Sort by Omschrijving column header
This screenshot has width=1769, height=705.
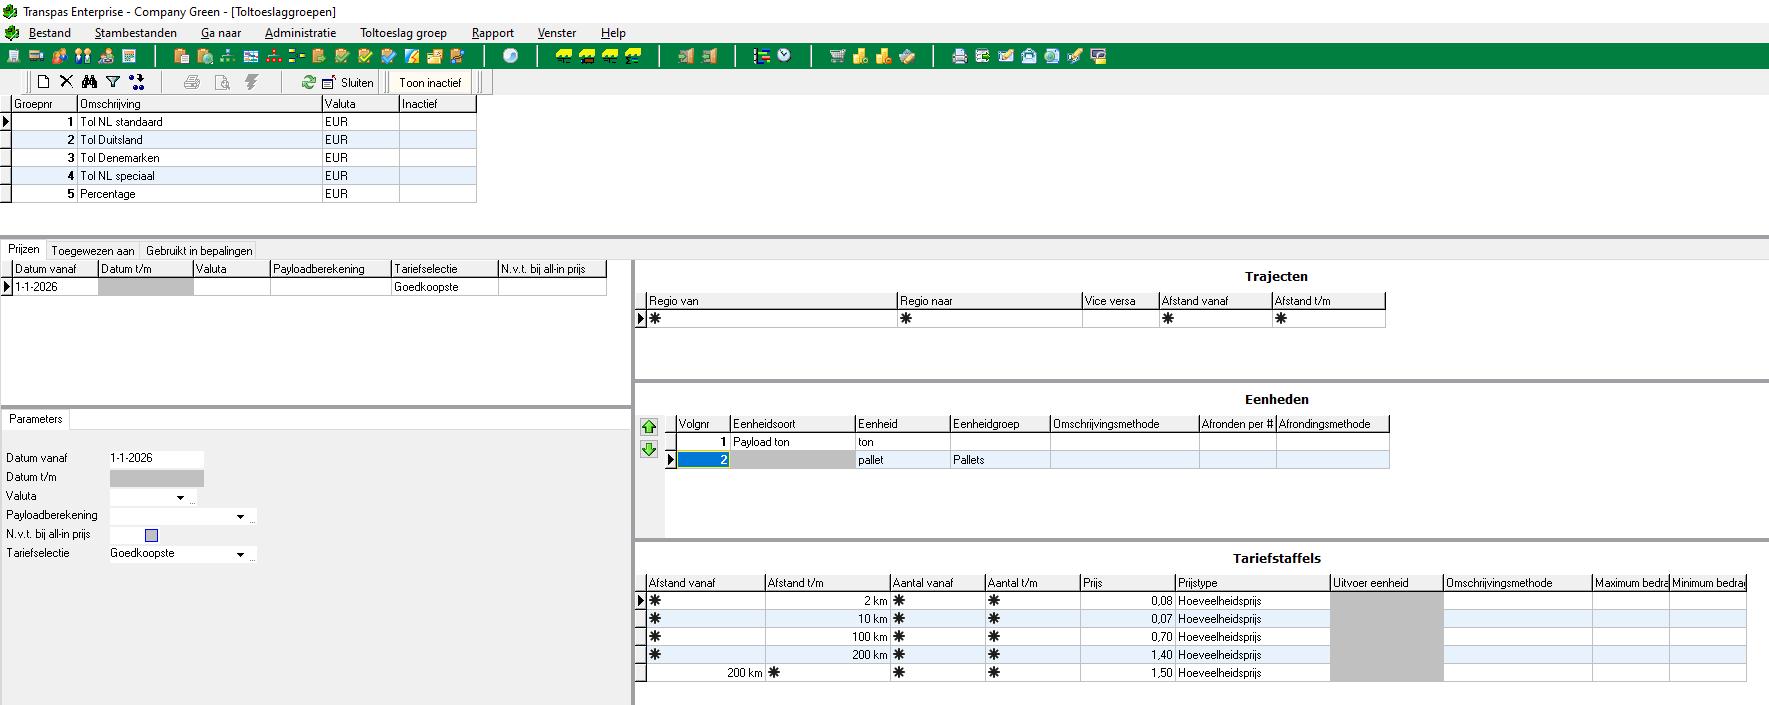199,104
